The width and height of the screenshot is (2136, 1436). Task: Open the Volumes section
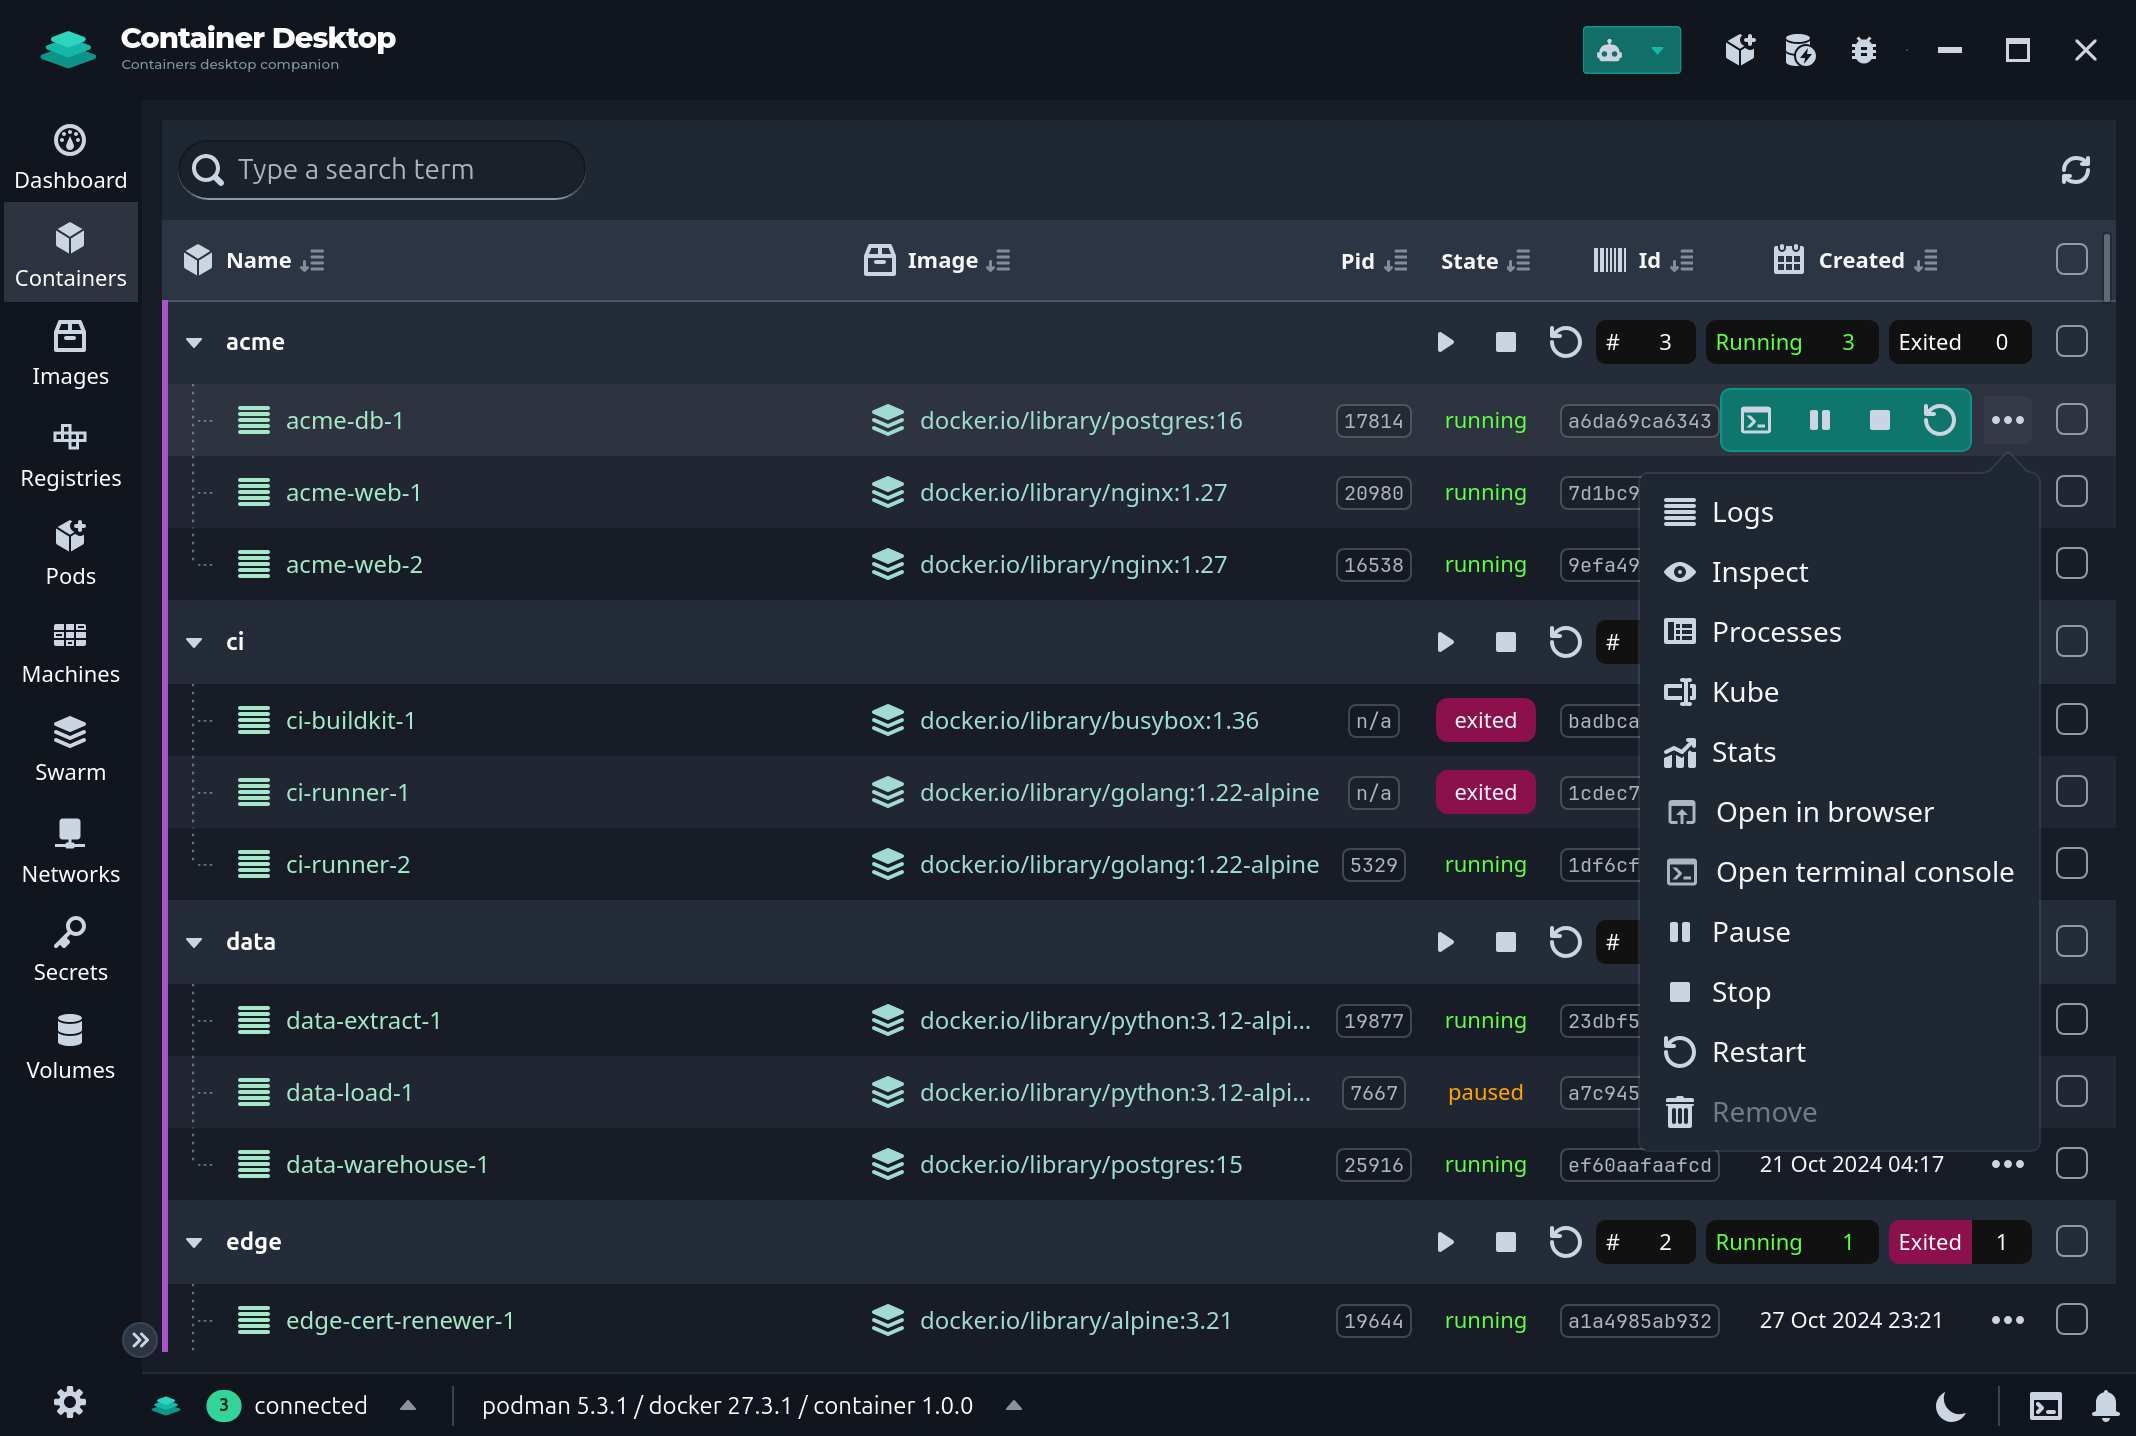70,1046
